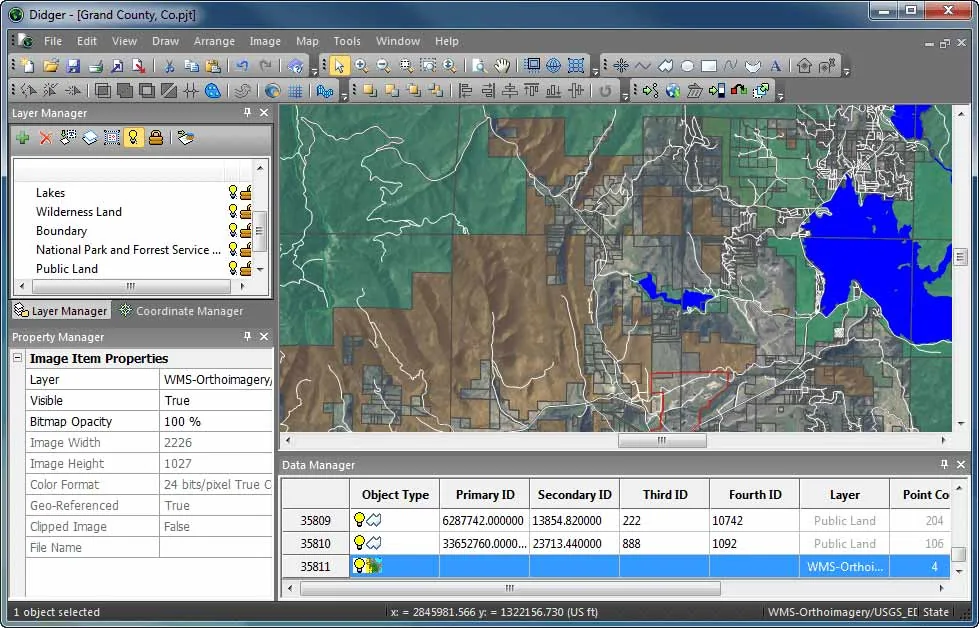Viewport: 979px width, 628px height.
Task: Click the Layer Manager list down arrow
Action: (260, 270)
